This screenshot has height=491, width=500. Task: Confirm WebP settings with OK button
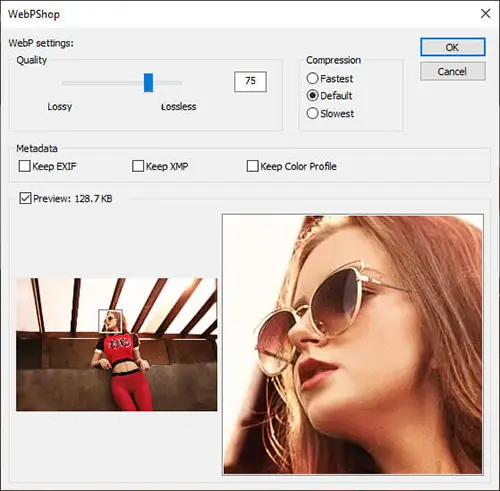pyautogui.click(x=452, y=47)
